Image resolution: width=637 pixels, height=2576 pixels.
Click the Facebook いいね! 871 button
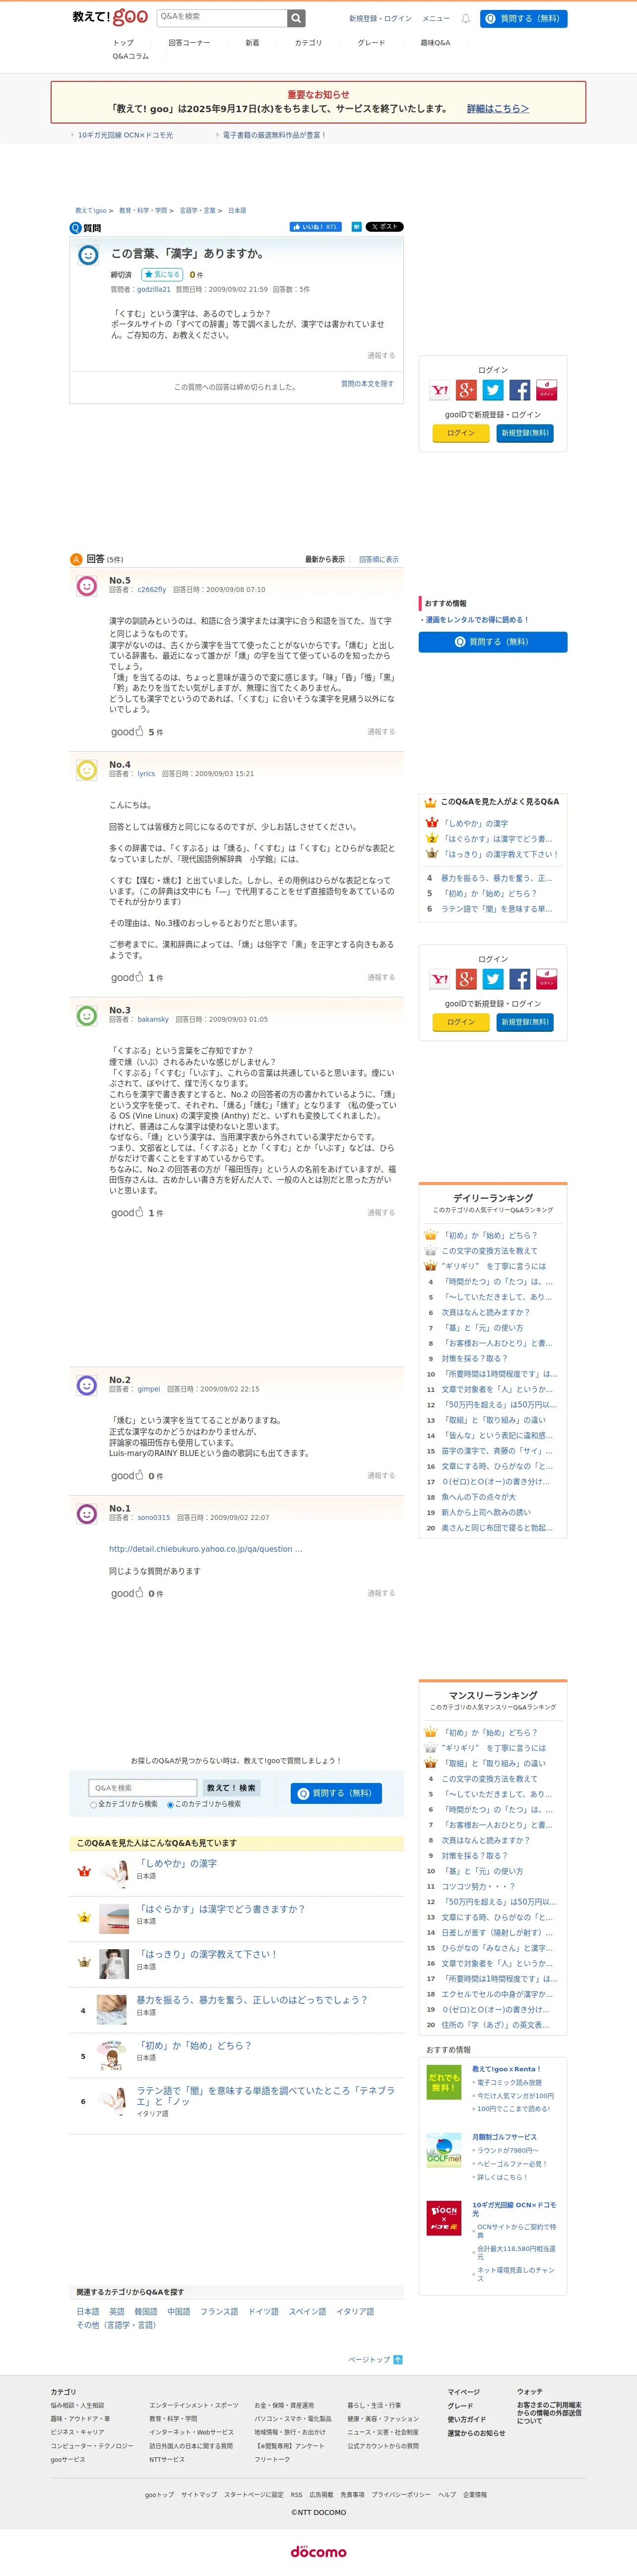tap(315, 227)
